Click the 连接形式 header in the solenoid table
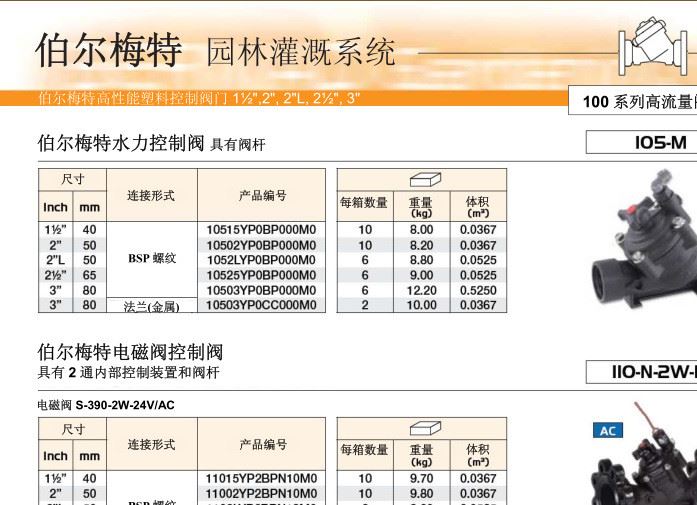 (152, 445)
